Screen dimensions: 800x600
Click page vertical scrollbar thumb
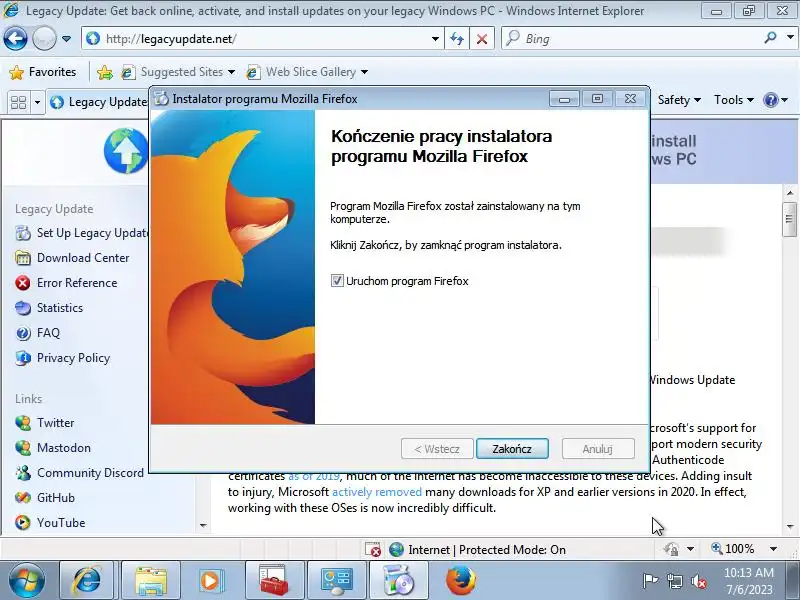790,219
